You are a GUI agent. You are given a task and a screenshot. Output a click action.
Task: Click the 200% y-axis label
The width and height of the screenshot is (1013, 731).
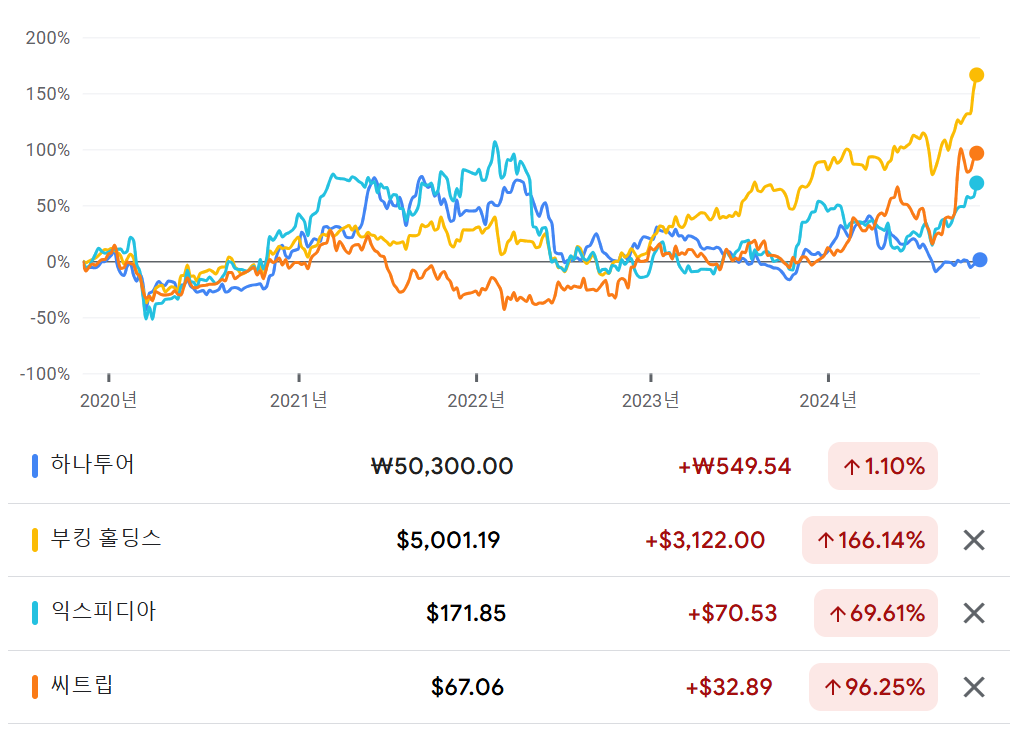click(48, 38)
